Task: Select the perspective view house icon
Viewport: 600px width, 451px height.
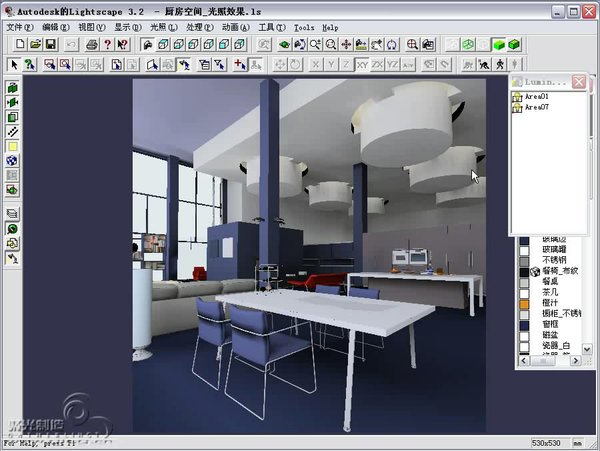Action: (x=147, y=44)
